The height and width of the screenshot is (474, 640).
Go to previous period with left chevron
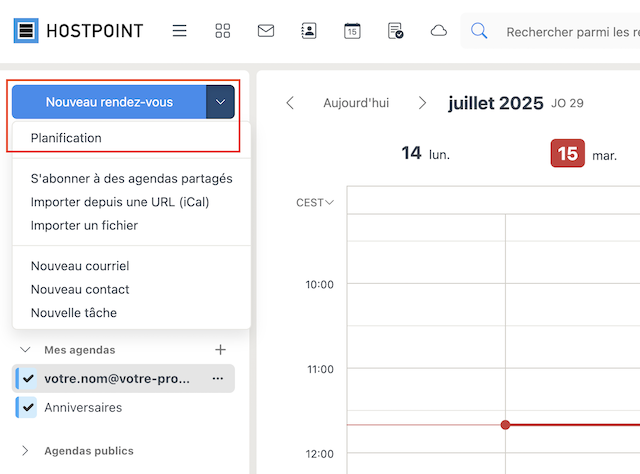click(290, 103)
